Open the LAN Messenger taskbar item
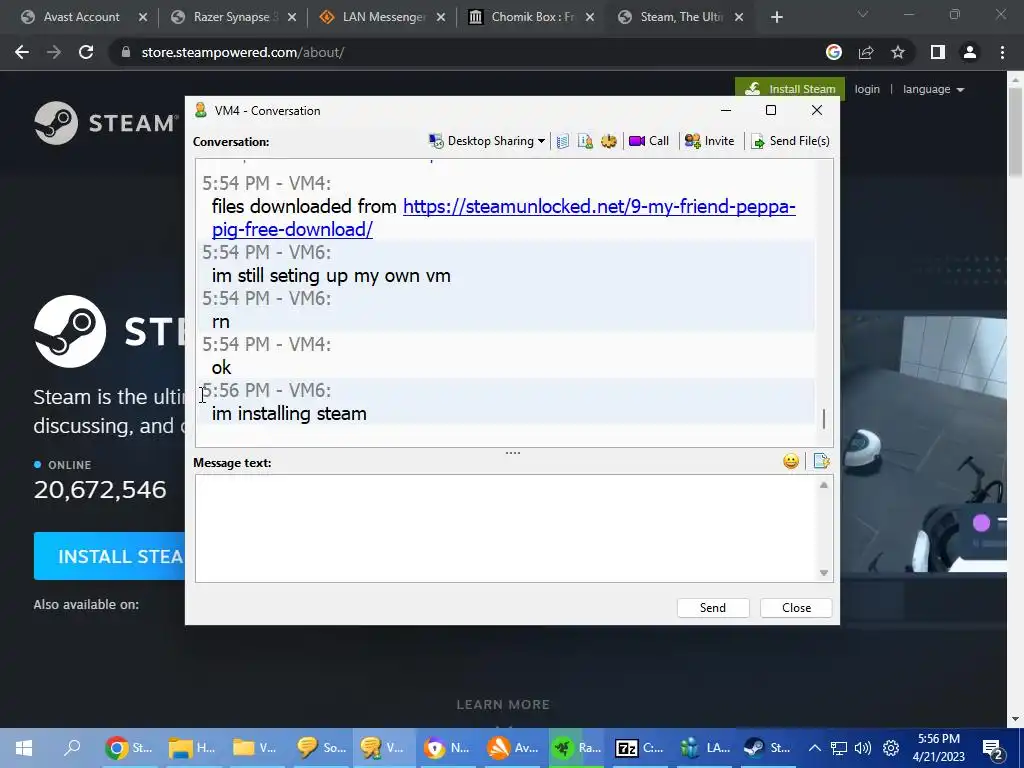Screen dimensions: 1024x768 [x=703, y=748]
